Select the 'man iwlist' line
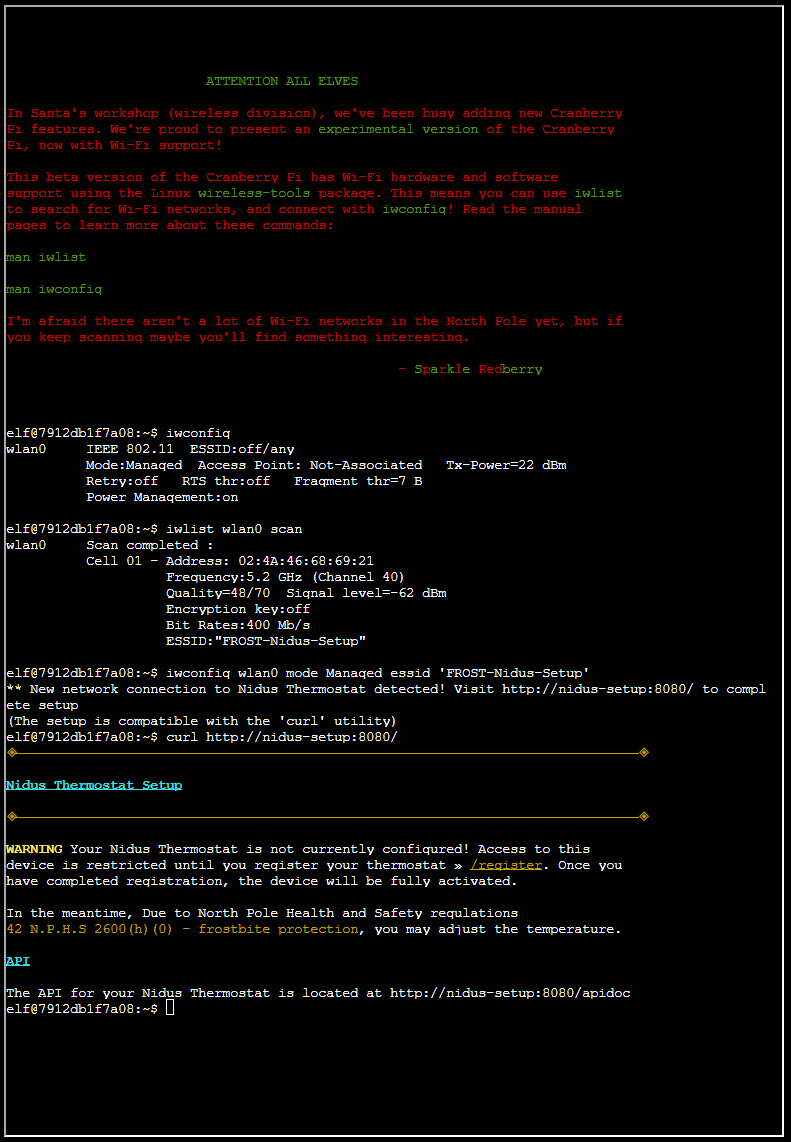Viewport: 791px width, 1142px height. (x=46, y=257)
